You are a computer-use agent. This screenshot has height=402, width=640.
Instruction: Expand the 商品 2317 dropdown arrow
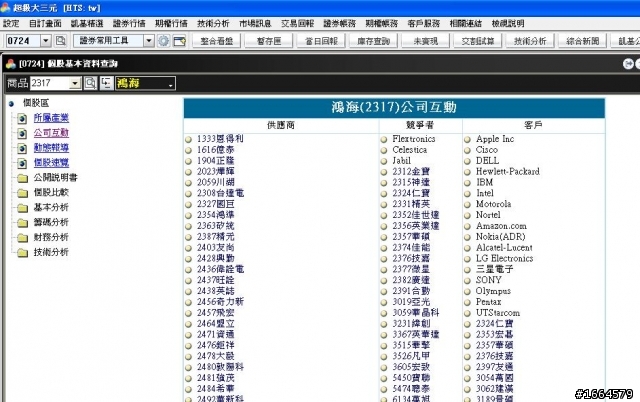(x=75, y=83)
